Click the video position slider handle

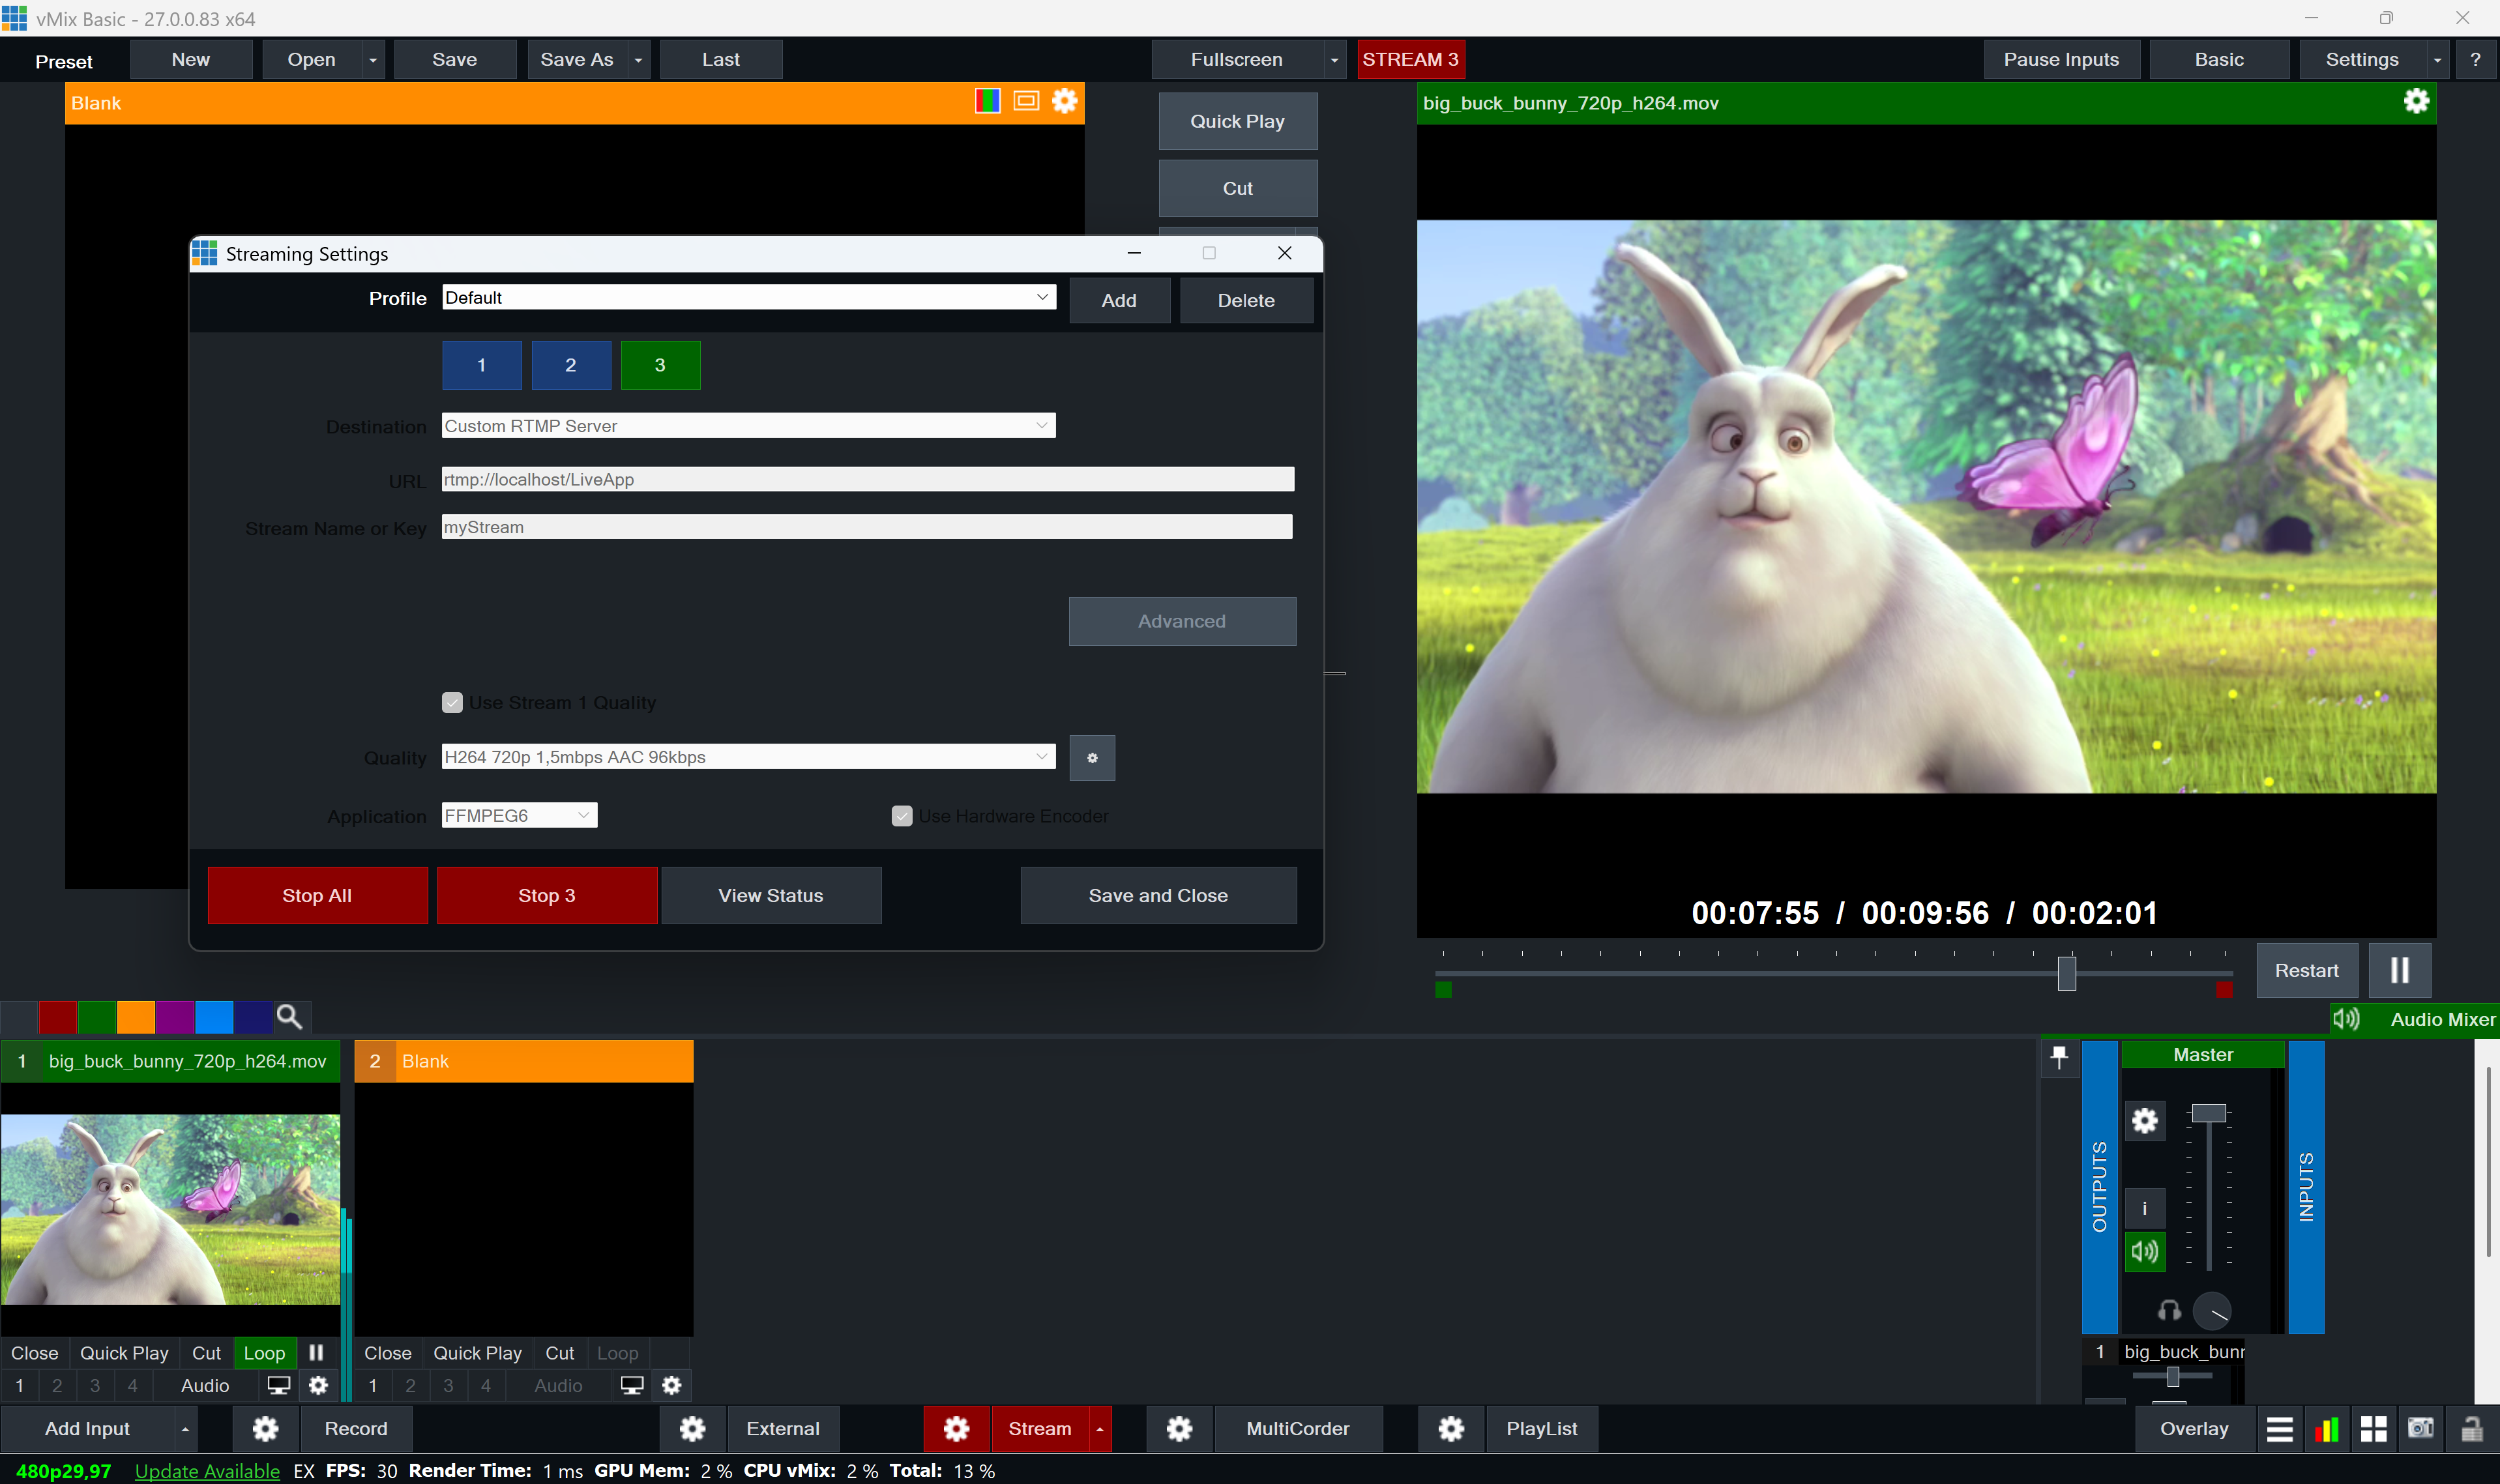pyautogui.click(x=2066, y=972)
